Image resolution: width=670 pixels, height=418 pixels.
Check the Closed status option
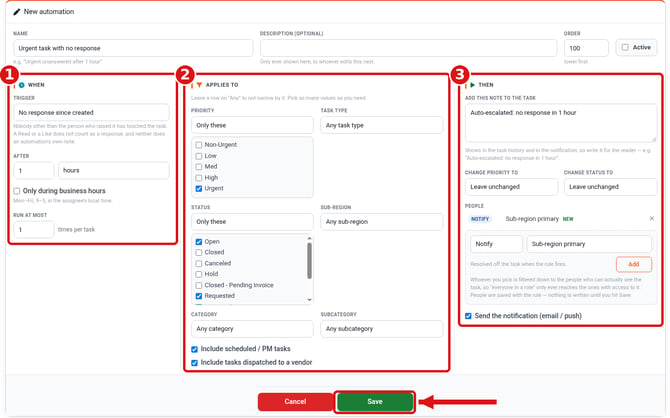[199, 253]
